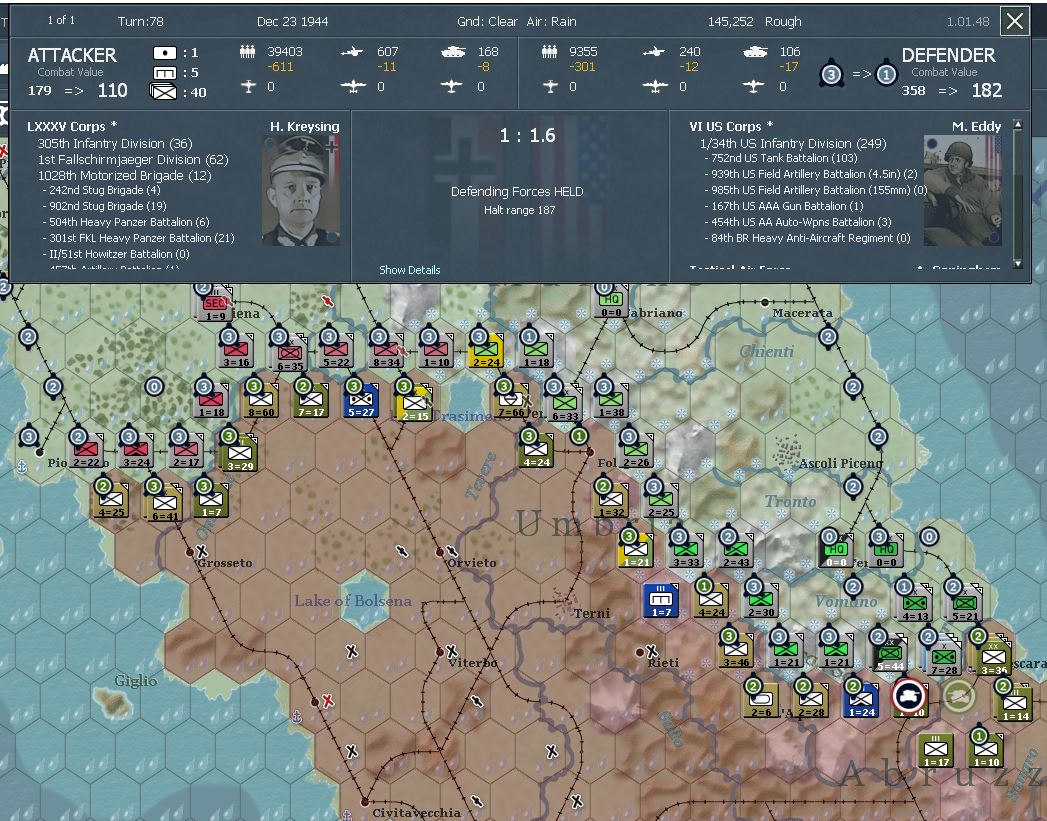Screen dimensions: 1047x821
Task: Select the blue 1=24 unit counter
Action: [x=861, y=702]
